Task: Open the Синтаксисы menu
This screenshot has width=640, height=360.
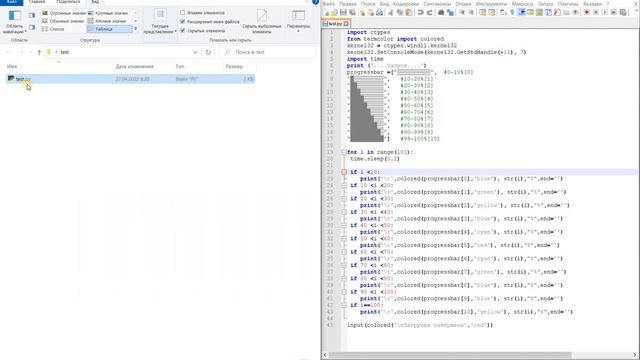Action: (x=437, y=4)
